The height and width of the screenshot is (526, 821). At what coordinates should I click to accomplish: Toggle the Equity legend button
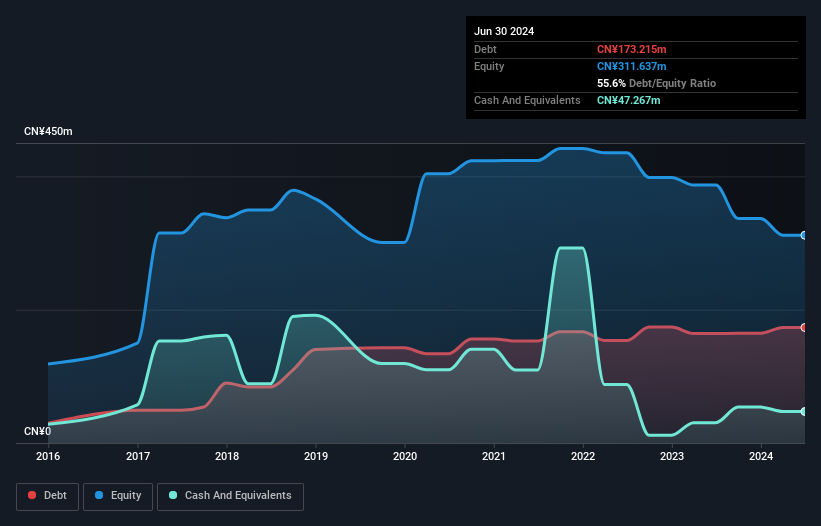pyautogui.click(x=118, y=496)
